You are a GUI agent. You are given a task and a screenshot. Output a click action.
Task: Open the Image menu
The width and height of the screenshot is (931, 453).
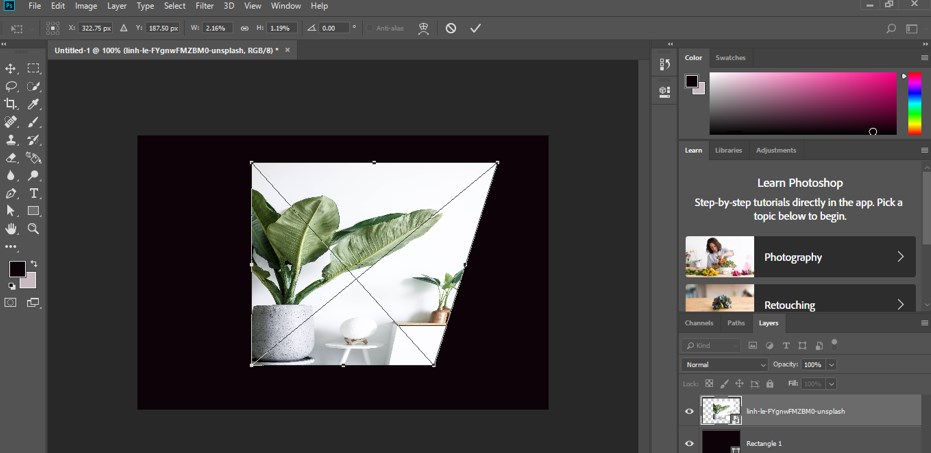(86, 6)
